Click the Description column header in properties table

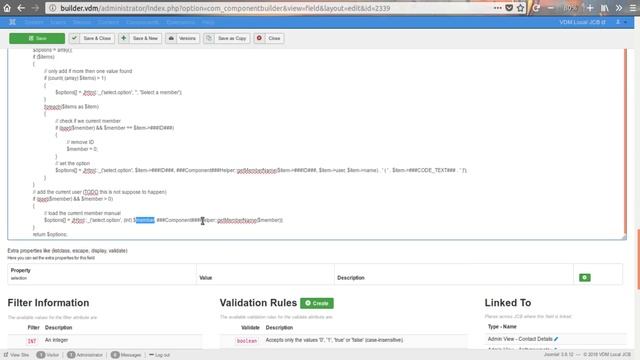(351, 278)
